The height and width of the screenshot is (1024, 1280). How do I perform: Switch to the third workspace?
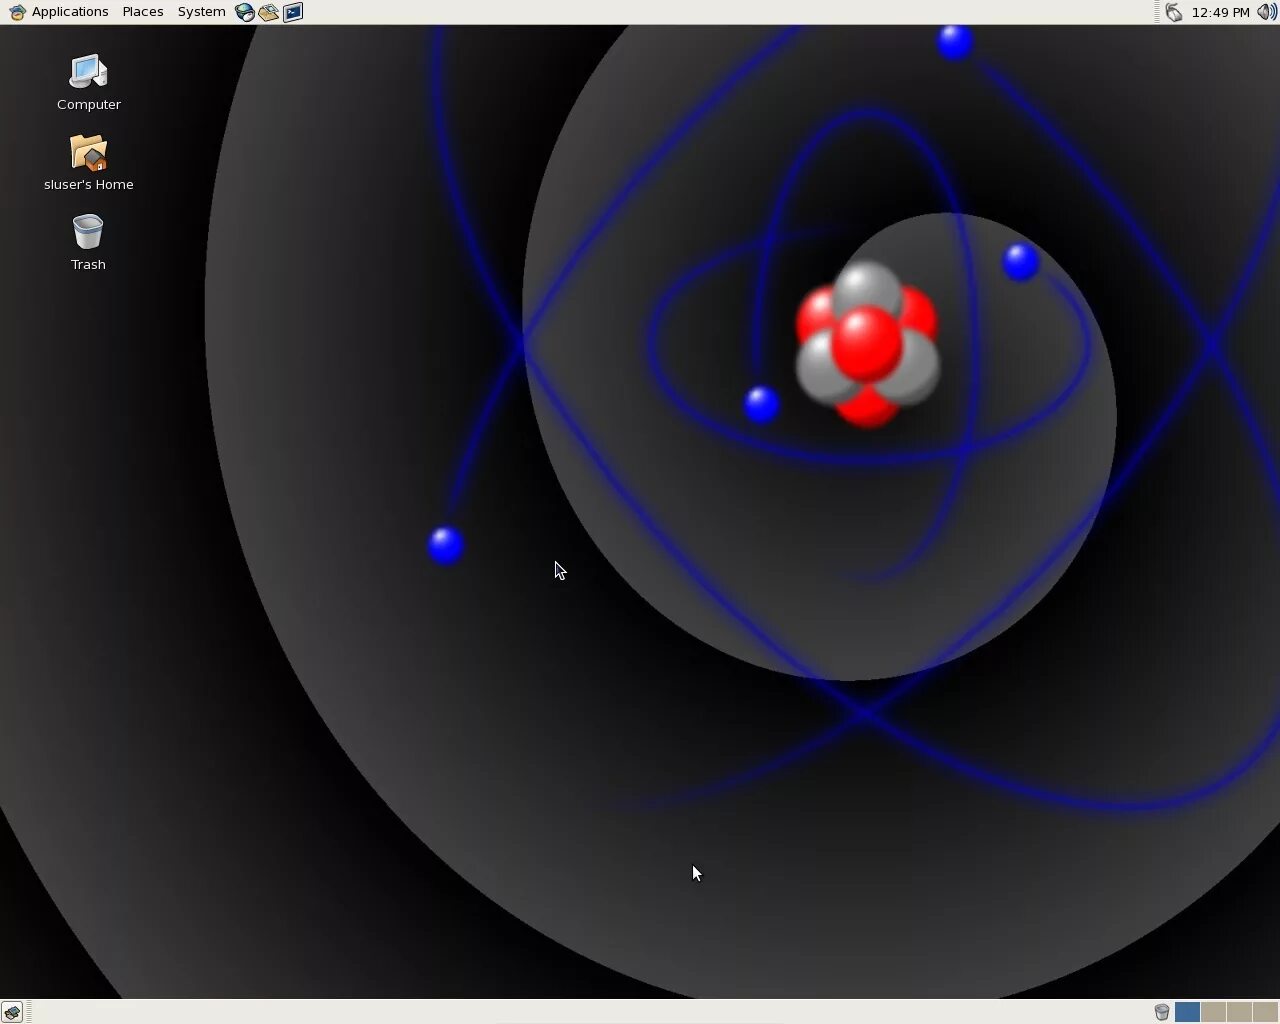point(1239,1012)
